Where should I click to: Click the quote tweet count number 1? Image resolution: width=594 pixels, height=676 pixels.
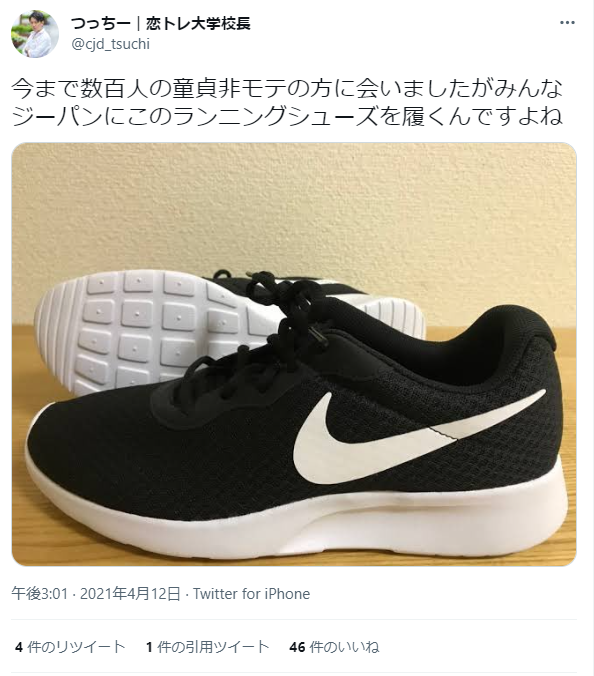click(149, 647)
